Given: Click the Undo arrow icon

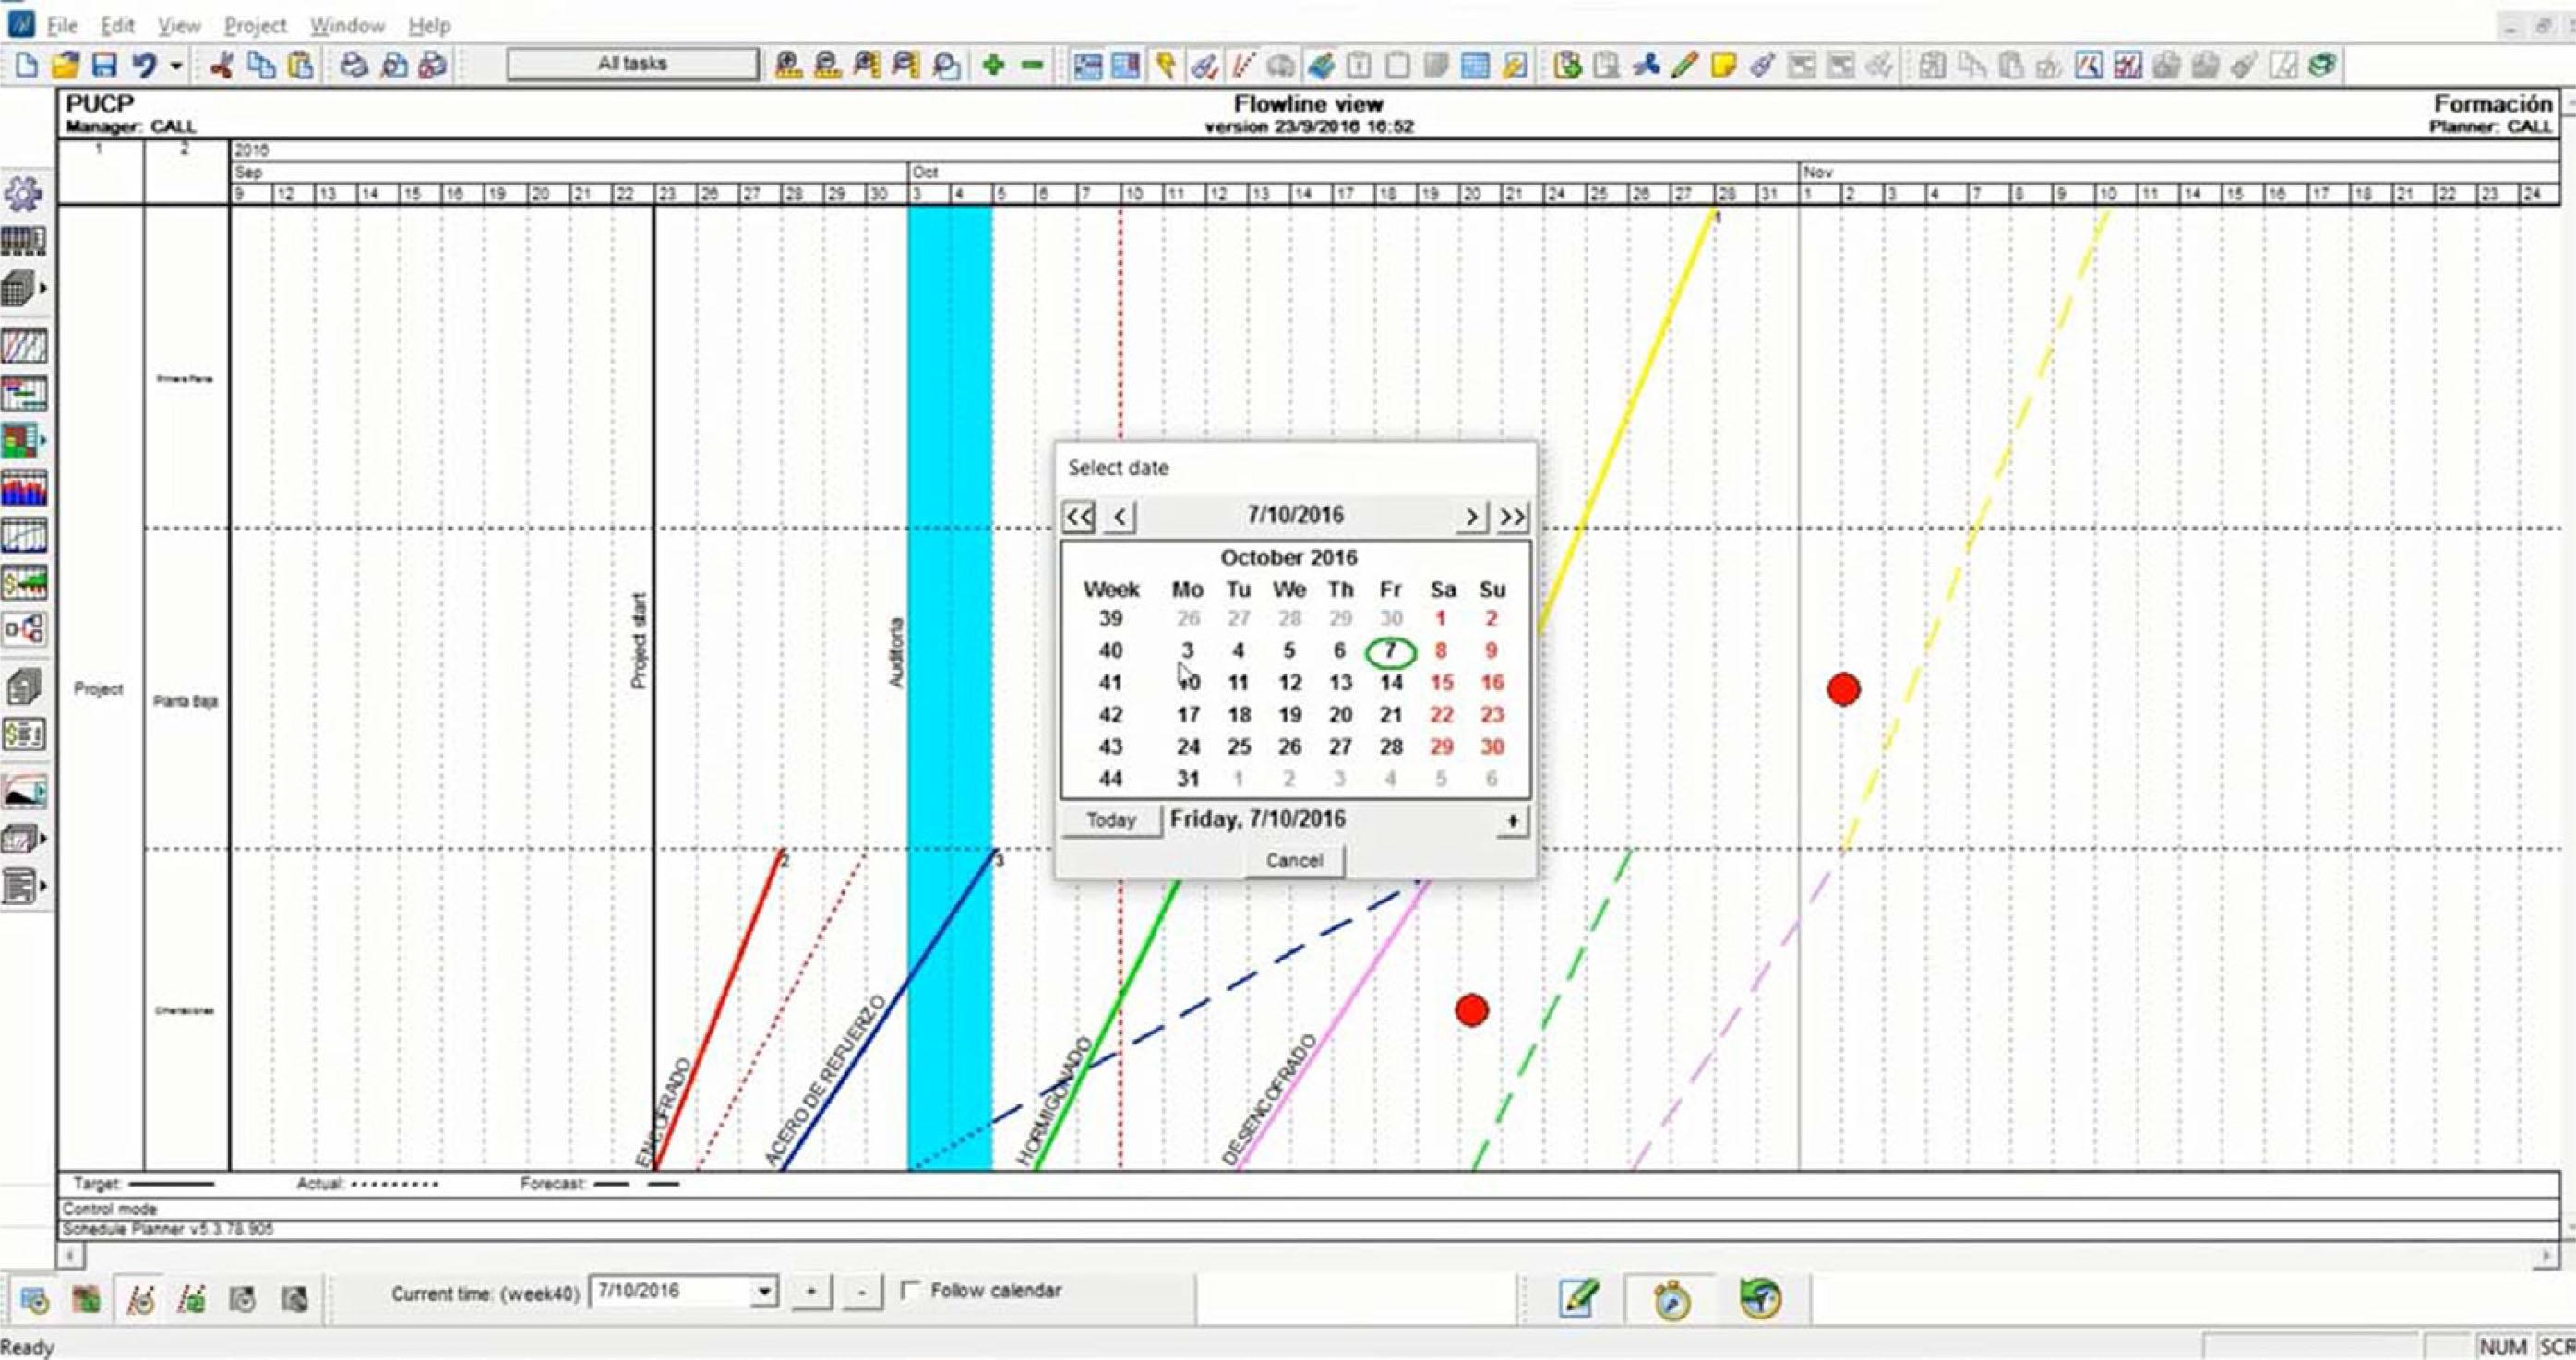Looking at the screenshot, I should pos(144,66).
